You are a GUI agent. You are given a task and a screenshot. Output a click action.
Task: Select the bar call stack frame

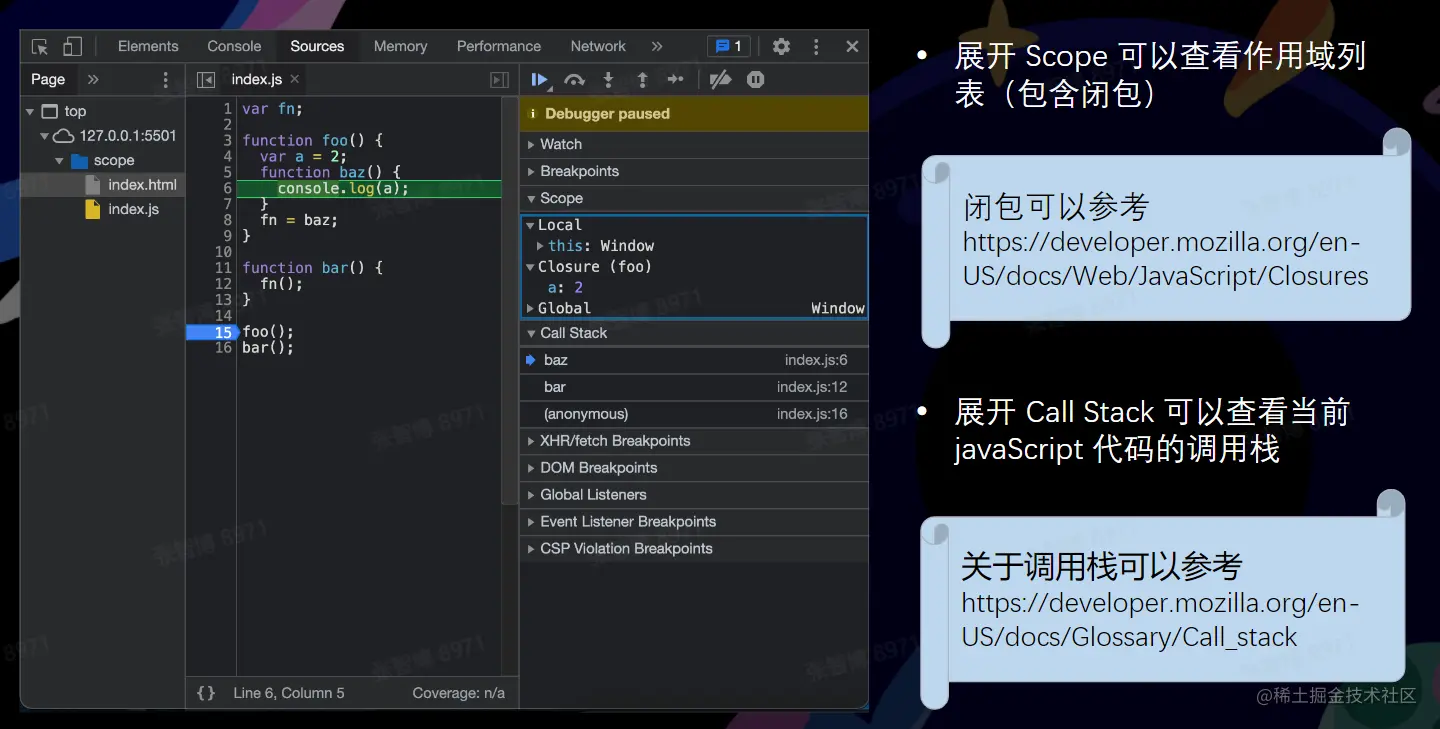pos(694,387)
